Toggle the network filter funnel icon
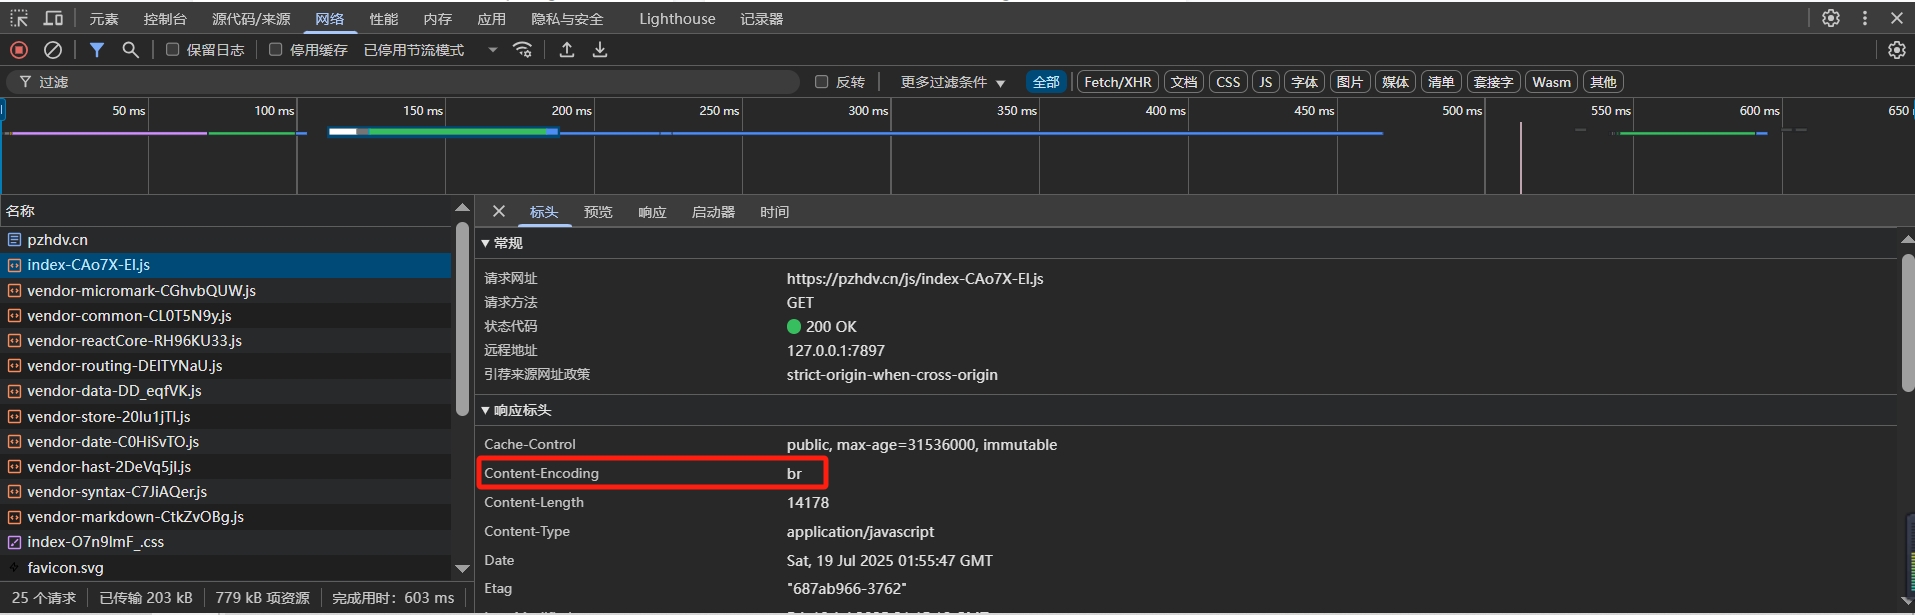 point(97,50)
